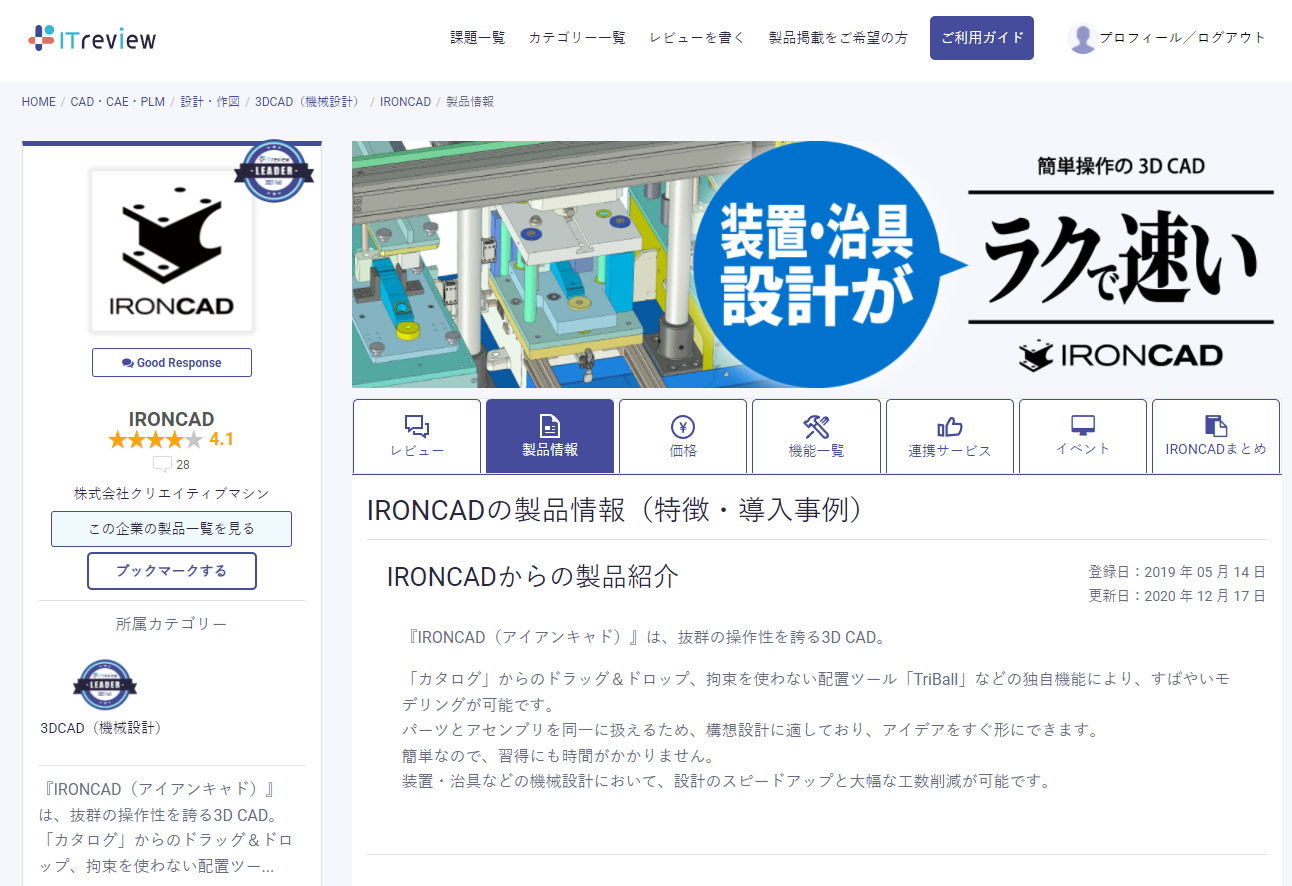Click the thumbs-up icon on the 連携サービス tab
The height and width of the screenshot is (886, 1292).
949,427
